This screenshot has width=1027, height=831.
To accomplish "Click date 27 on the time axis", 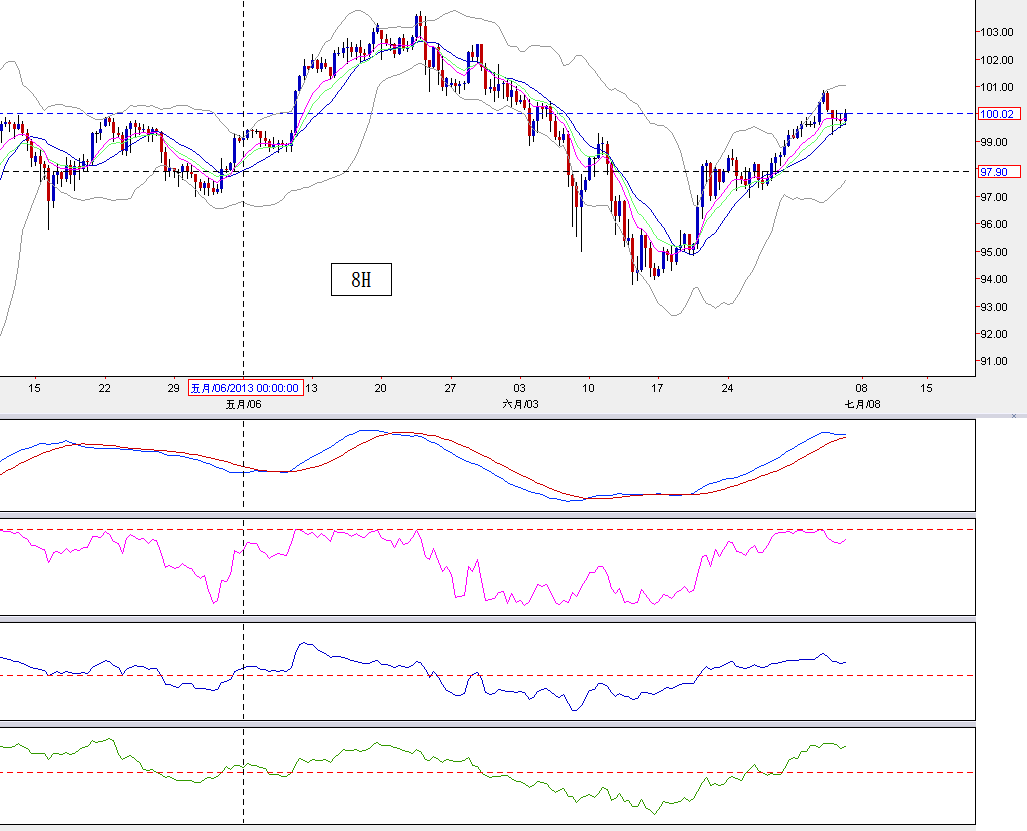I will coord(450,388).
